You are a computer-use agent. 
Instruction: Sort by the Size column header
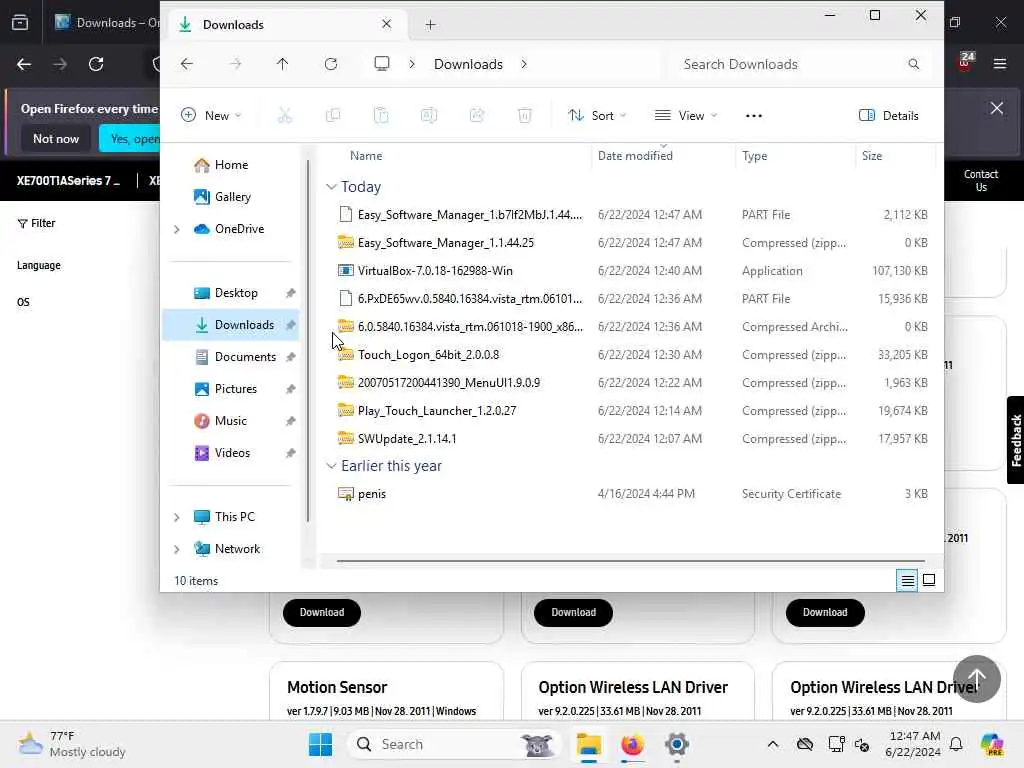pyautogui.click(x=872, y=155)
